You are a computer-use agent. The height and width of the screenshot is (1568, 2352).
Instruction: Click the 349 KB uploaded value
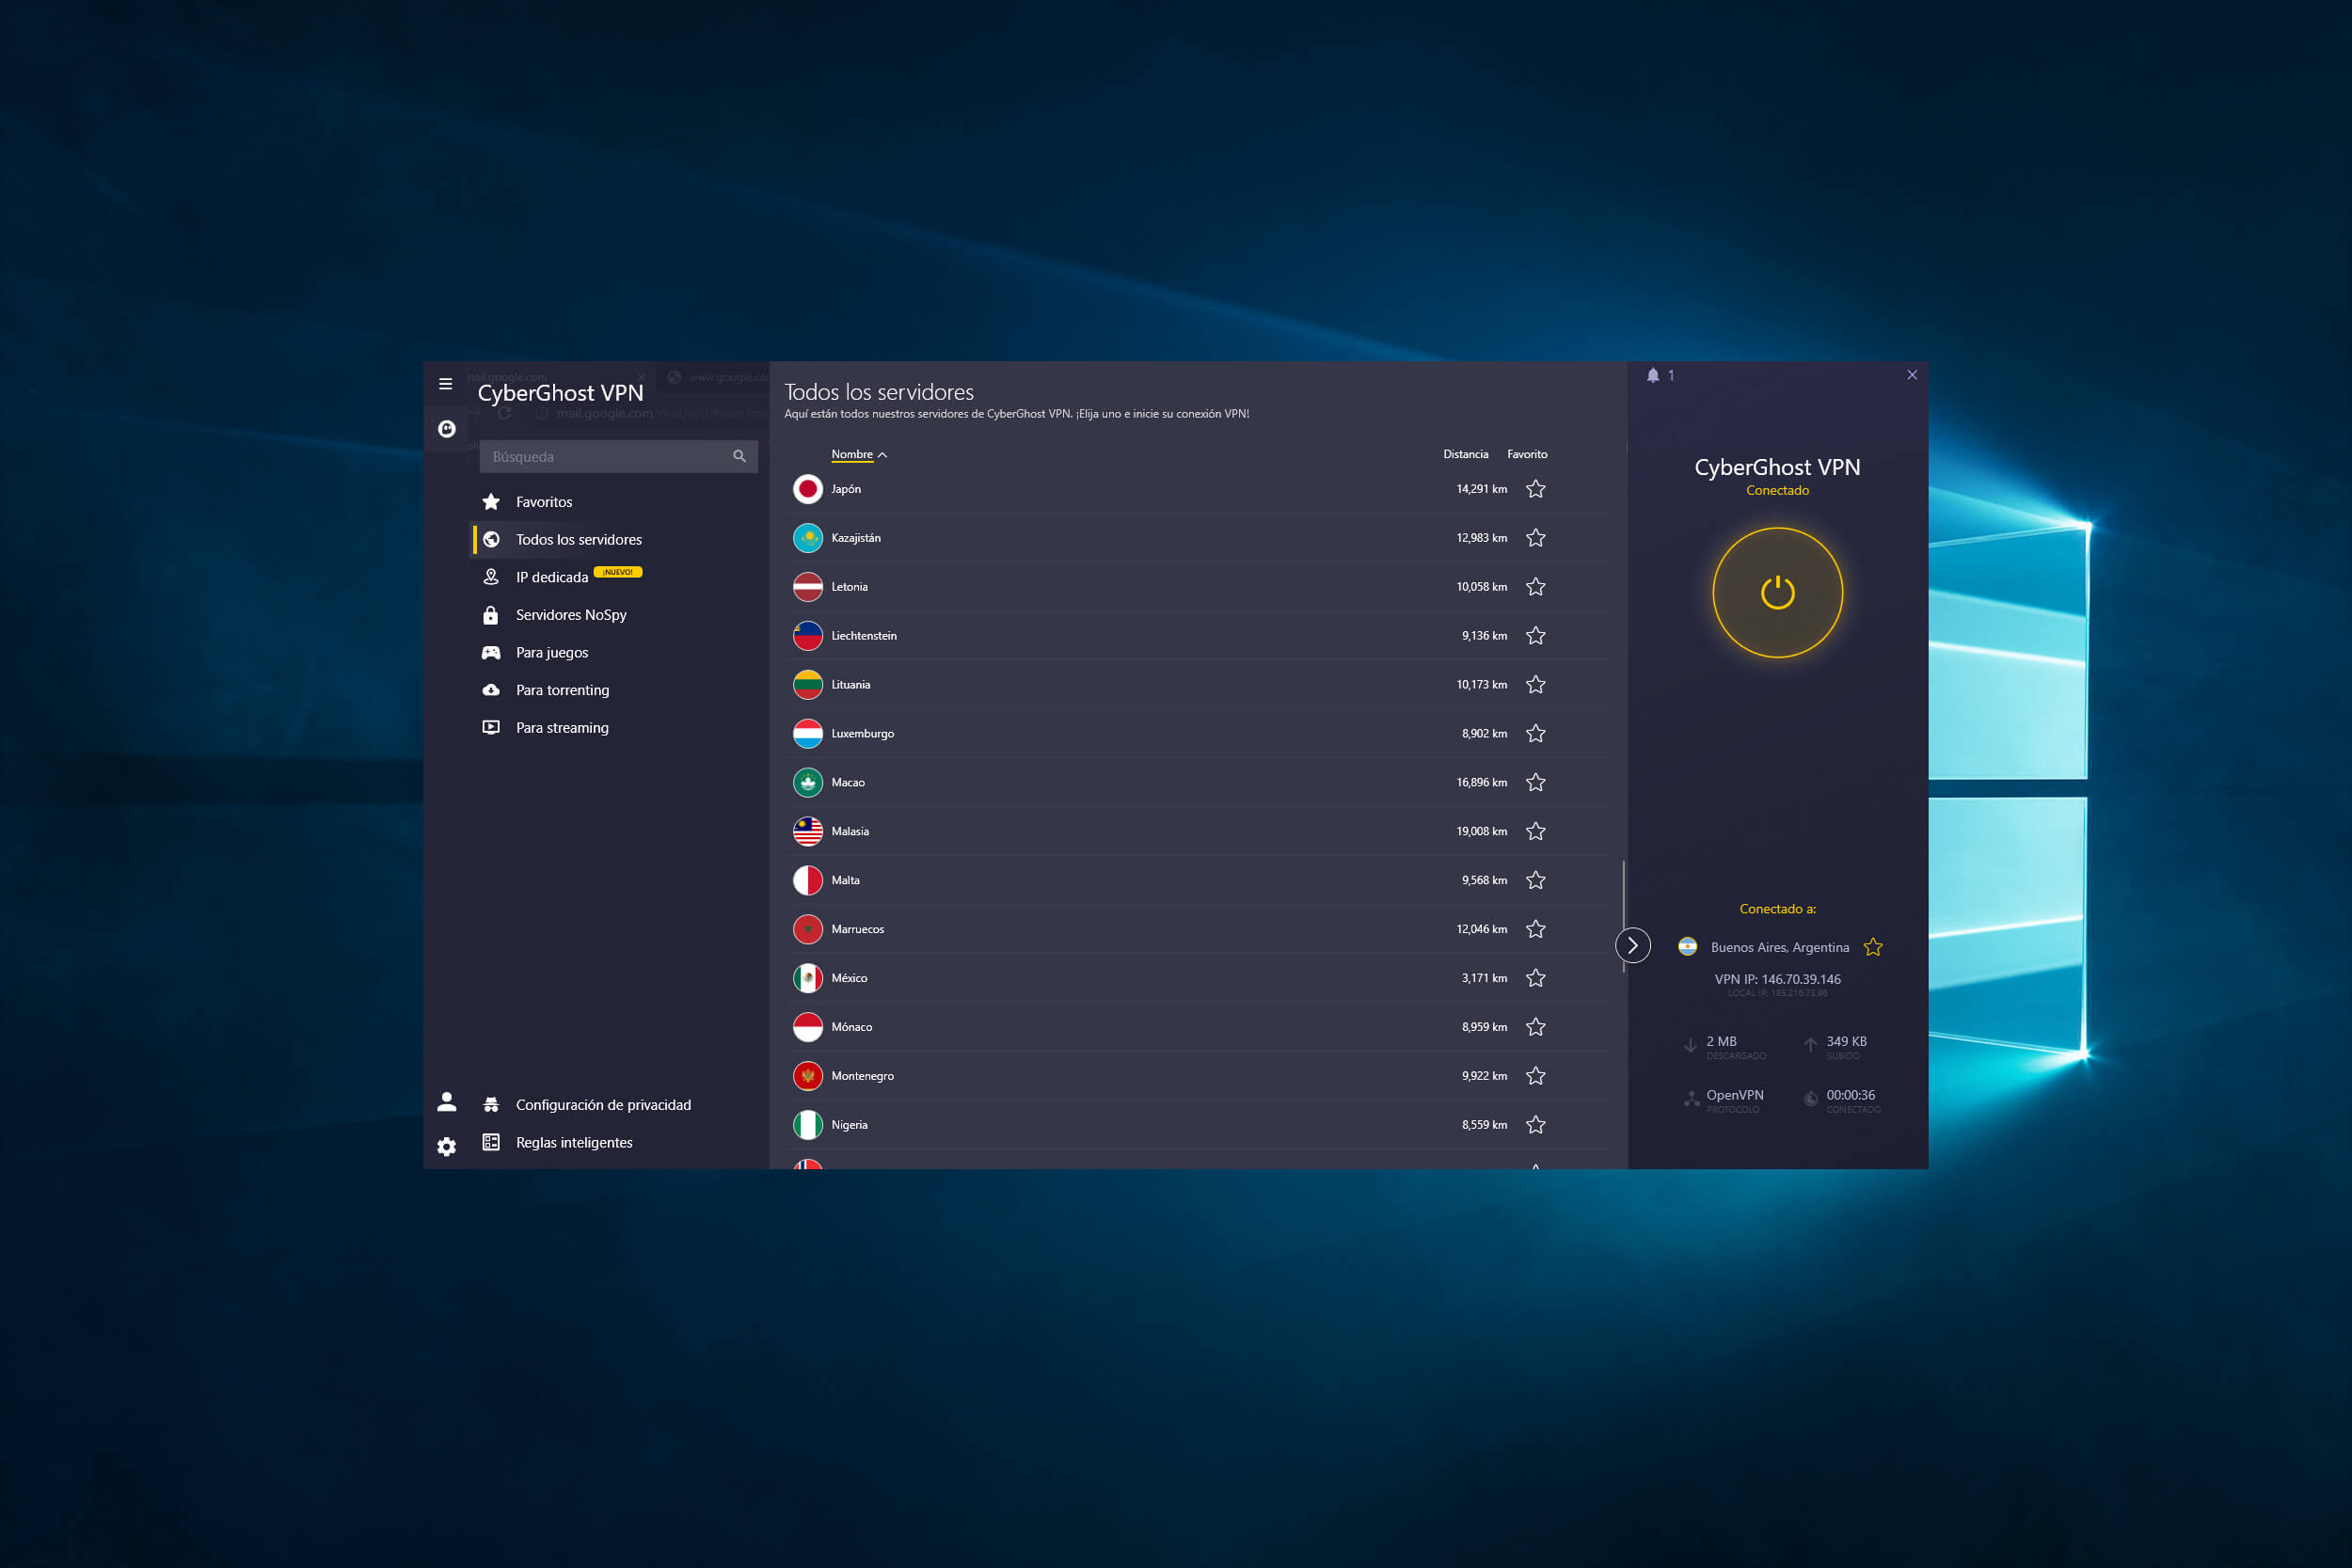pyautogui.click(x=1847, y=1042)
